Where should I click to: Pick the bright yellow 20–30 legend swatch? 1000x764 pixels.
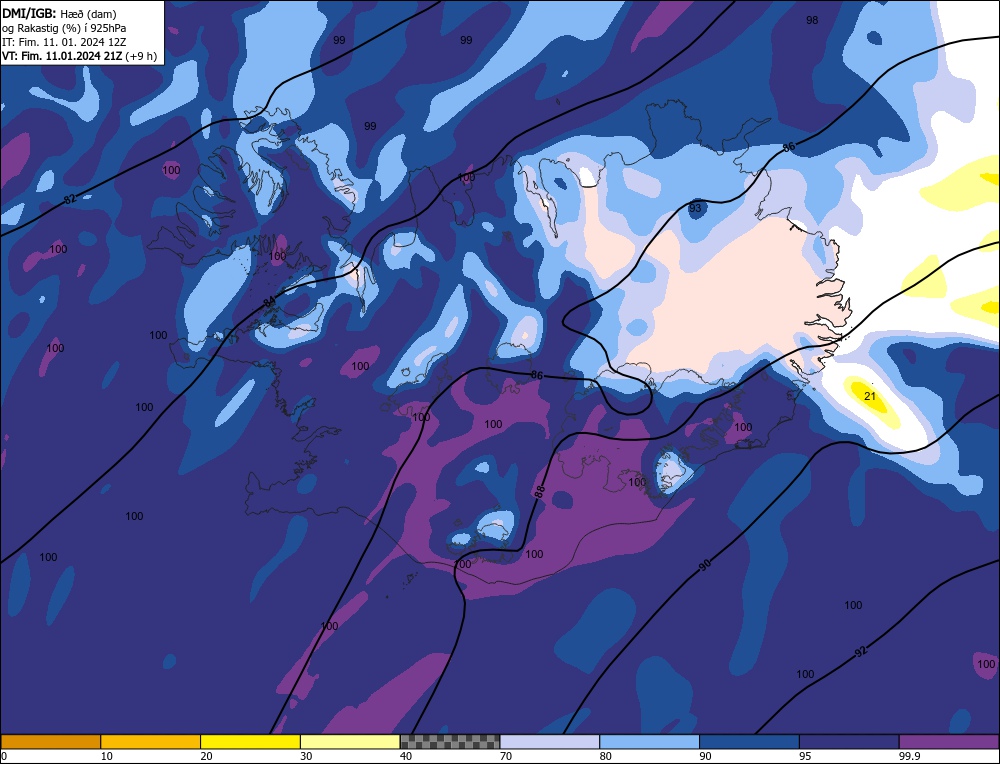(250, 742)
